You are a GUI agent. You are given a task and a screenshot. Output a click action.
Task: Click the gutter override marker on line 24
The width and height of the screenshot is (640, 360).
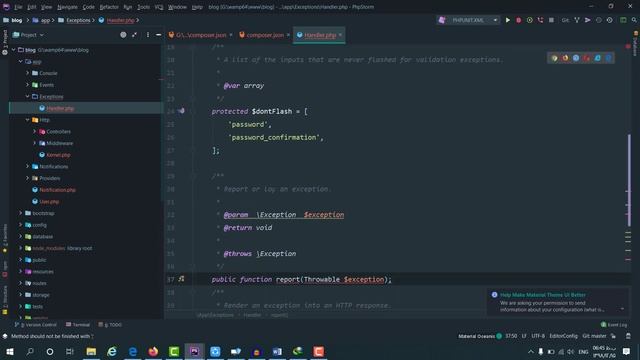pyautogui.click(x=181, y=111)
